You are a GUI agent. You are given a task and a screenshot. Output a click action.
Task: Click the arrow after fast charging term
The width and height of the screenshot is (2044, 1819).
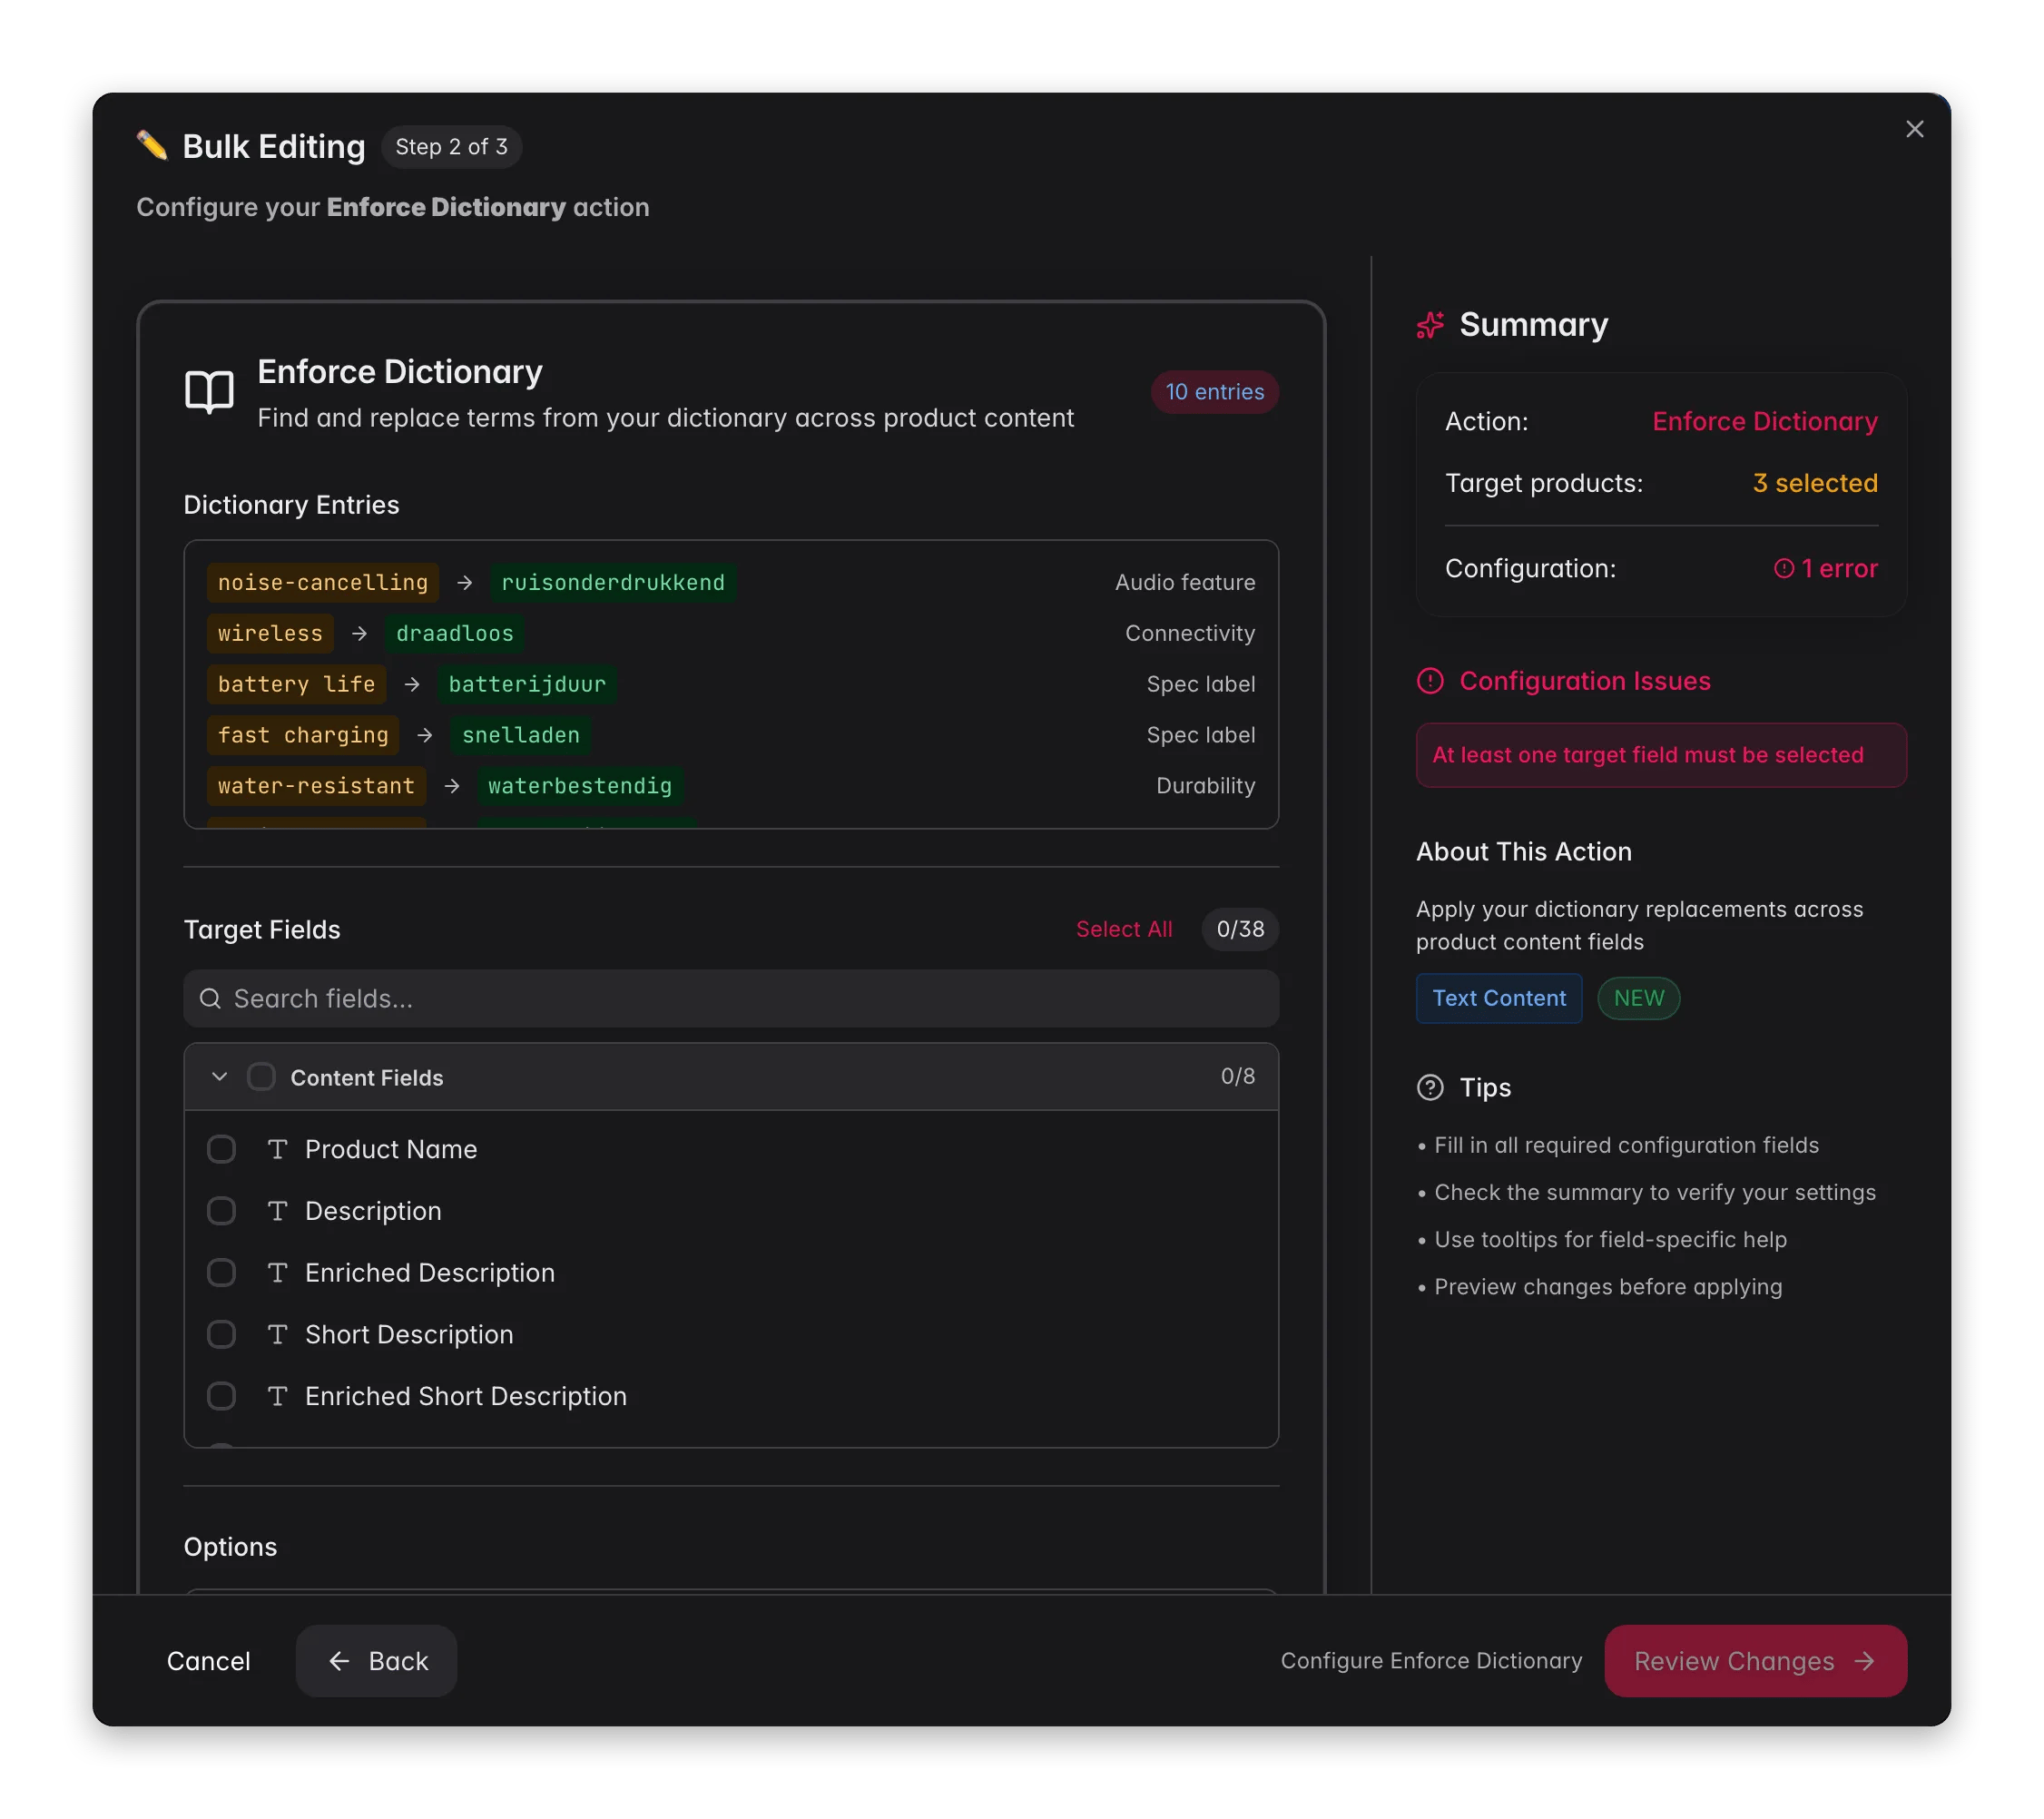pos(424,735)
